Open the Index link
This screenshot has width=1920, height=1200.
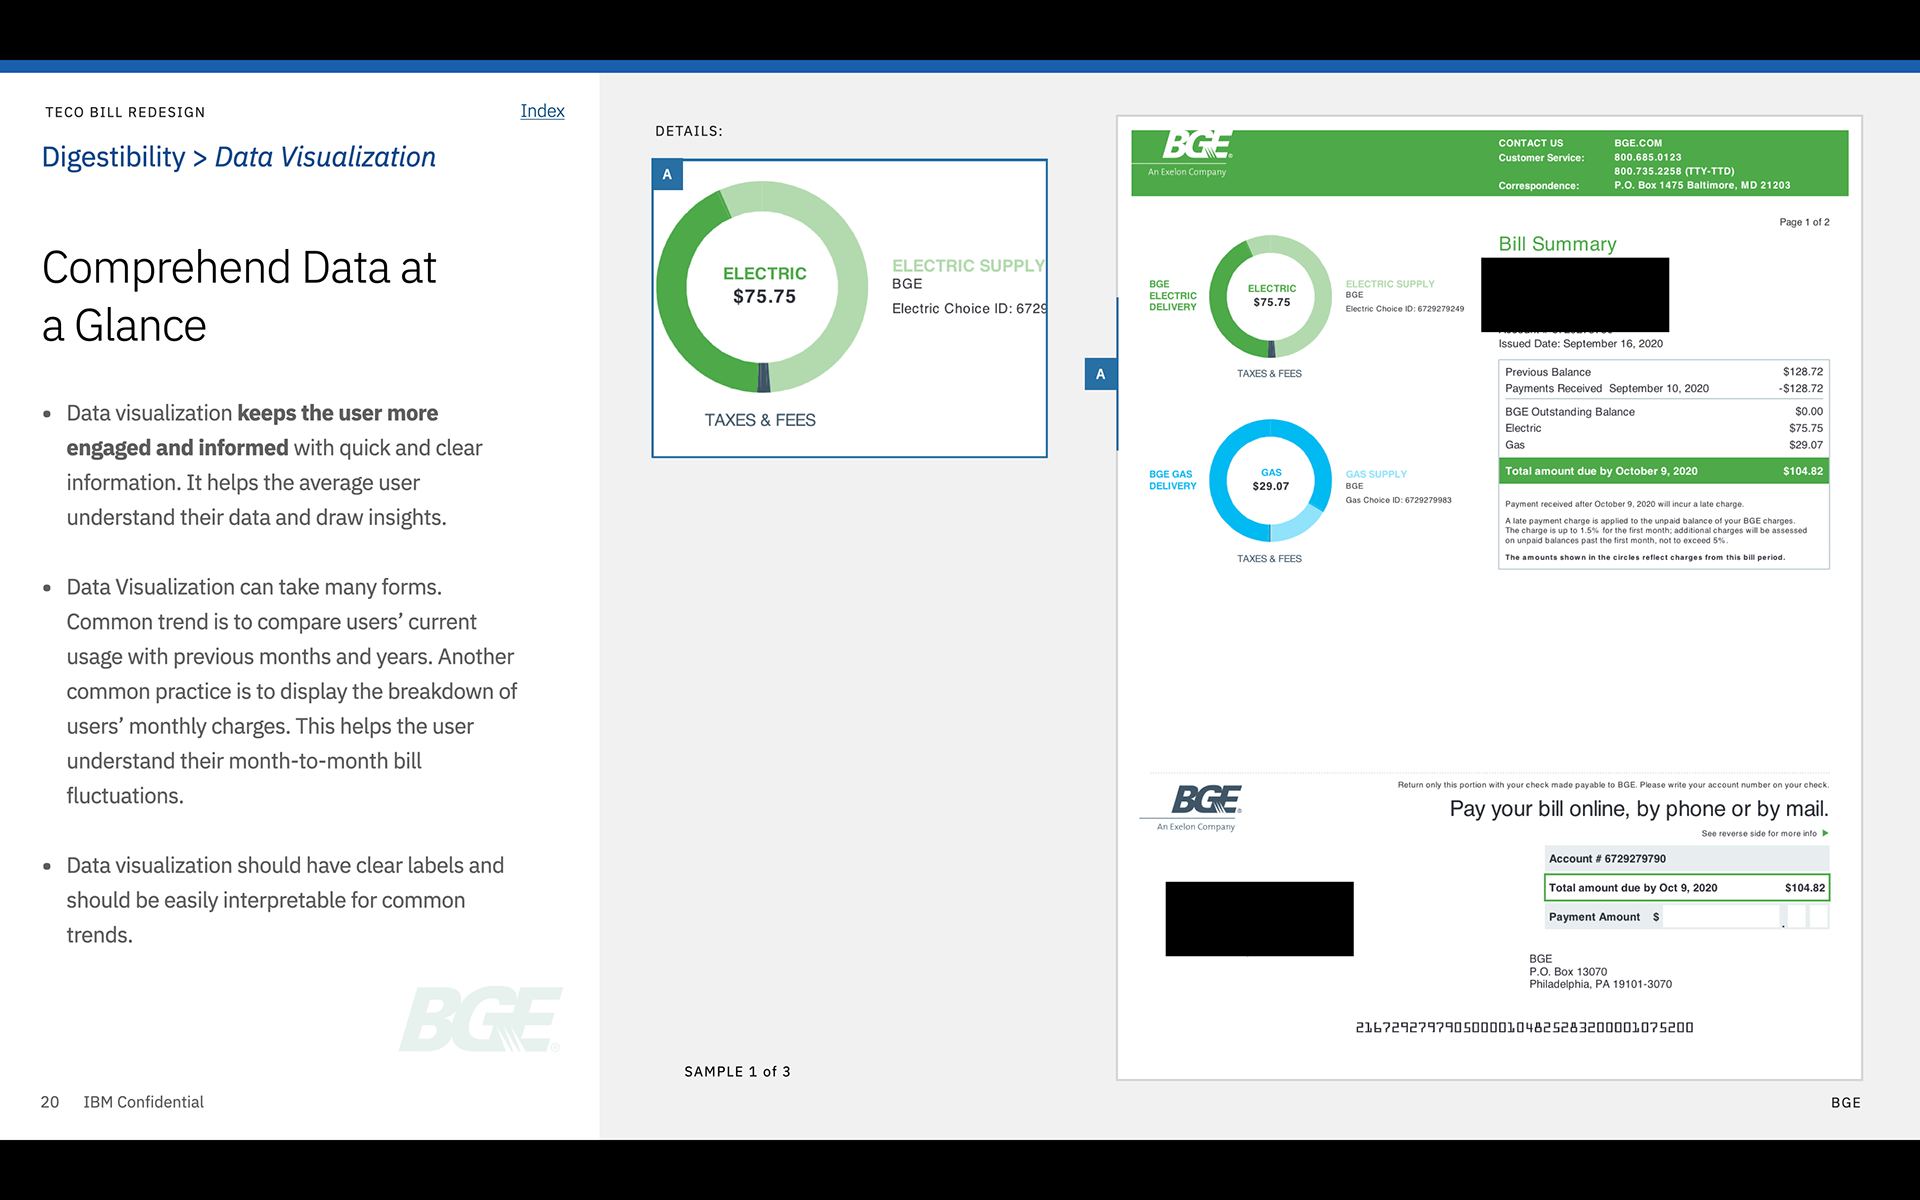click(542, 111)
